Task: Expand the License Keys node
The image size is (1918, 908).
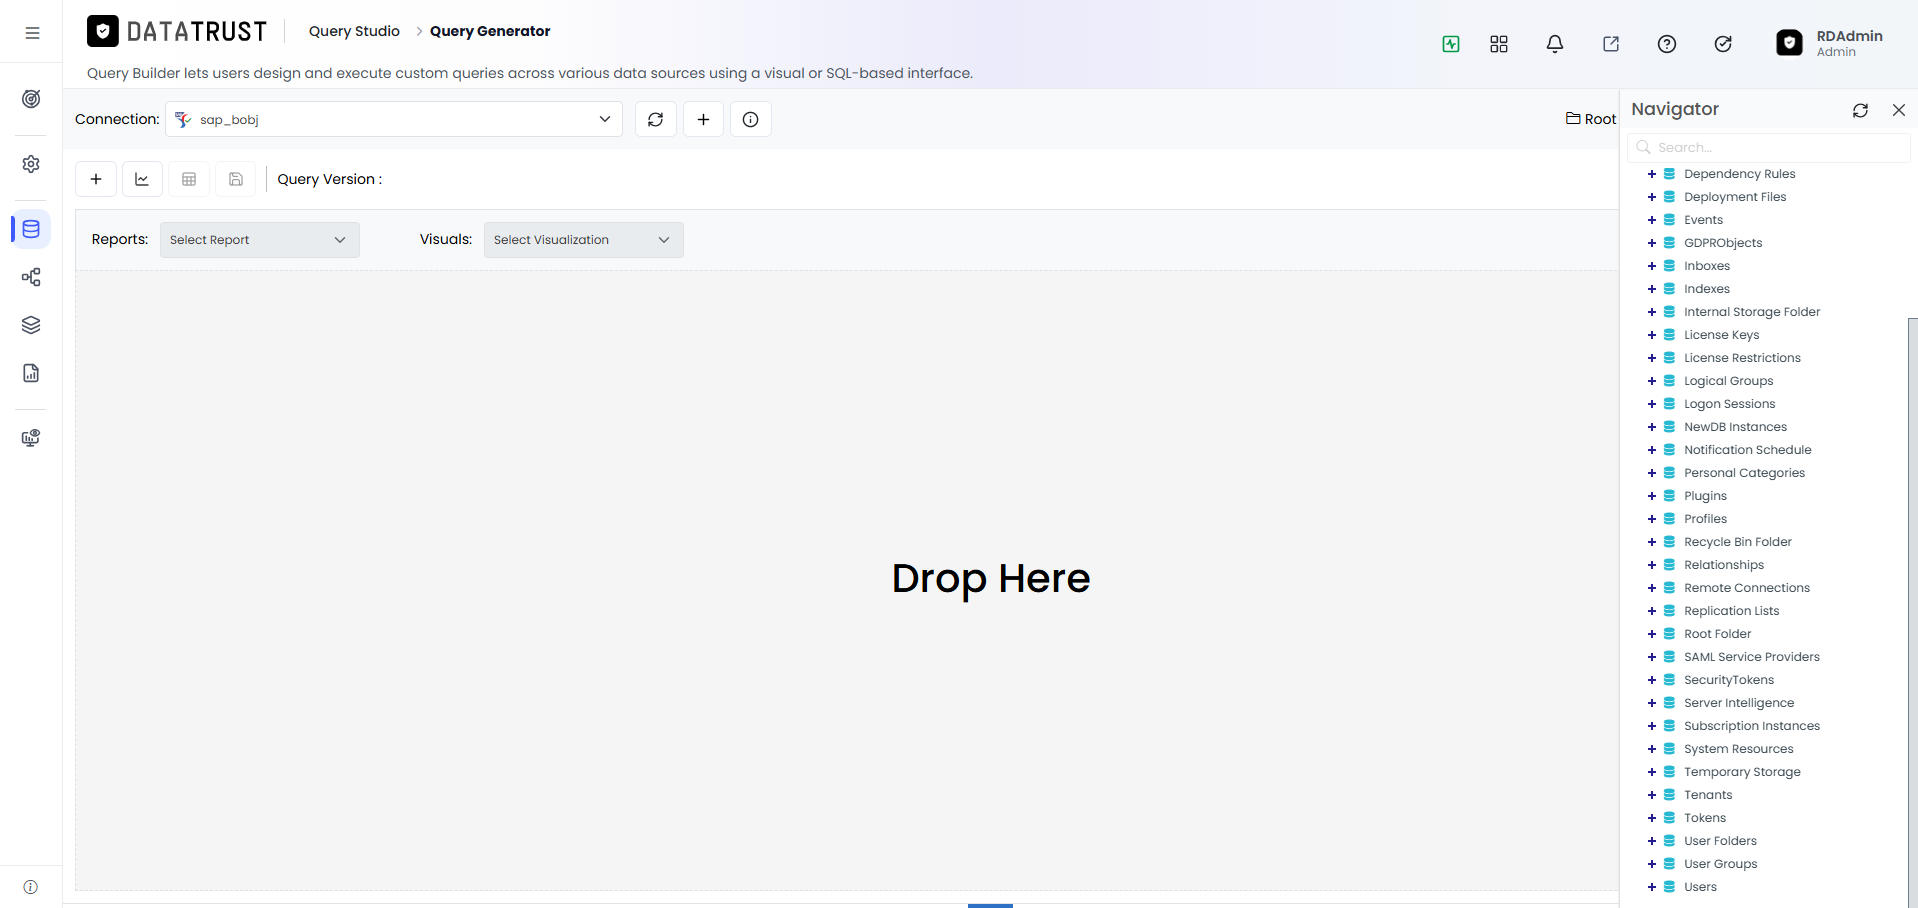Action: (x=1652, y=335)
